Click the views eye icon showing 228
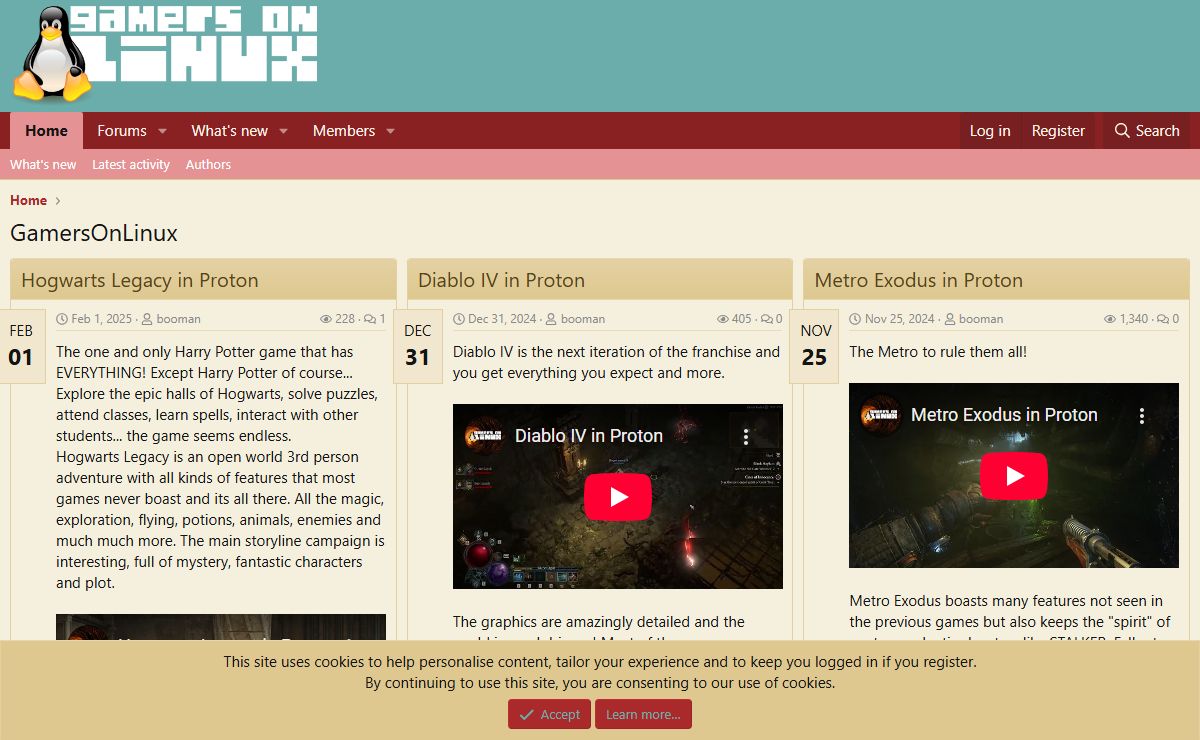This screenshot has height=740, width=1200. tap(326, 319)
